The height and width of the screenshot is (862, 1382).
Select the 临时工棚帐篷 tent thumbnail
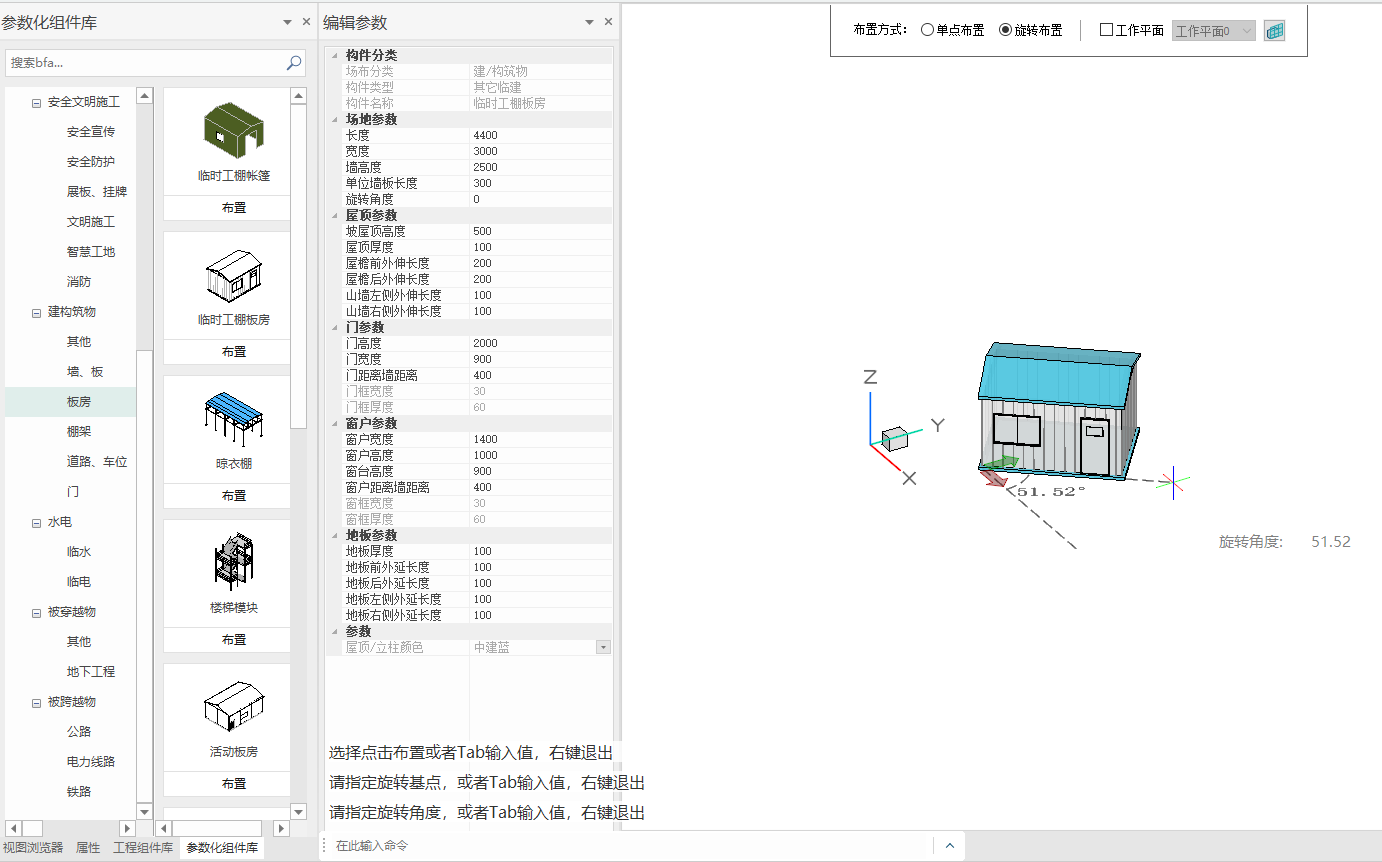(234, 129)
